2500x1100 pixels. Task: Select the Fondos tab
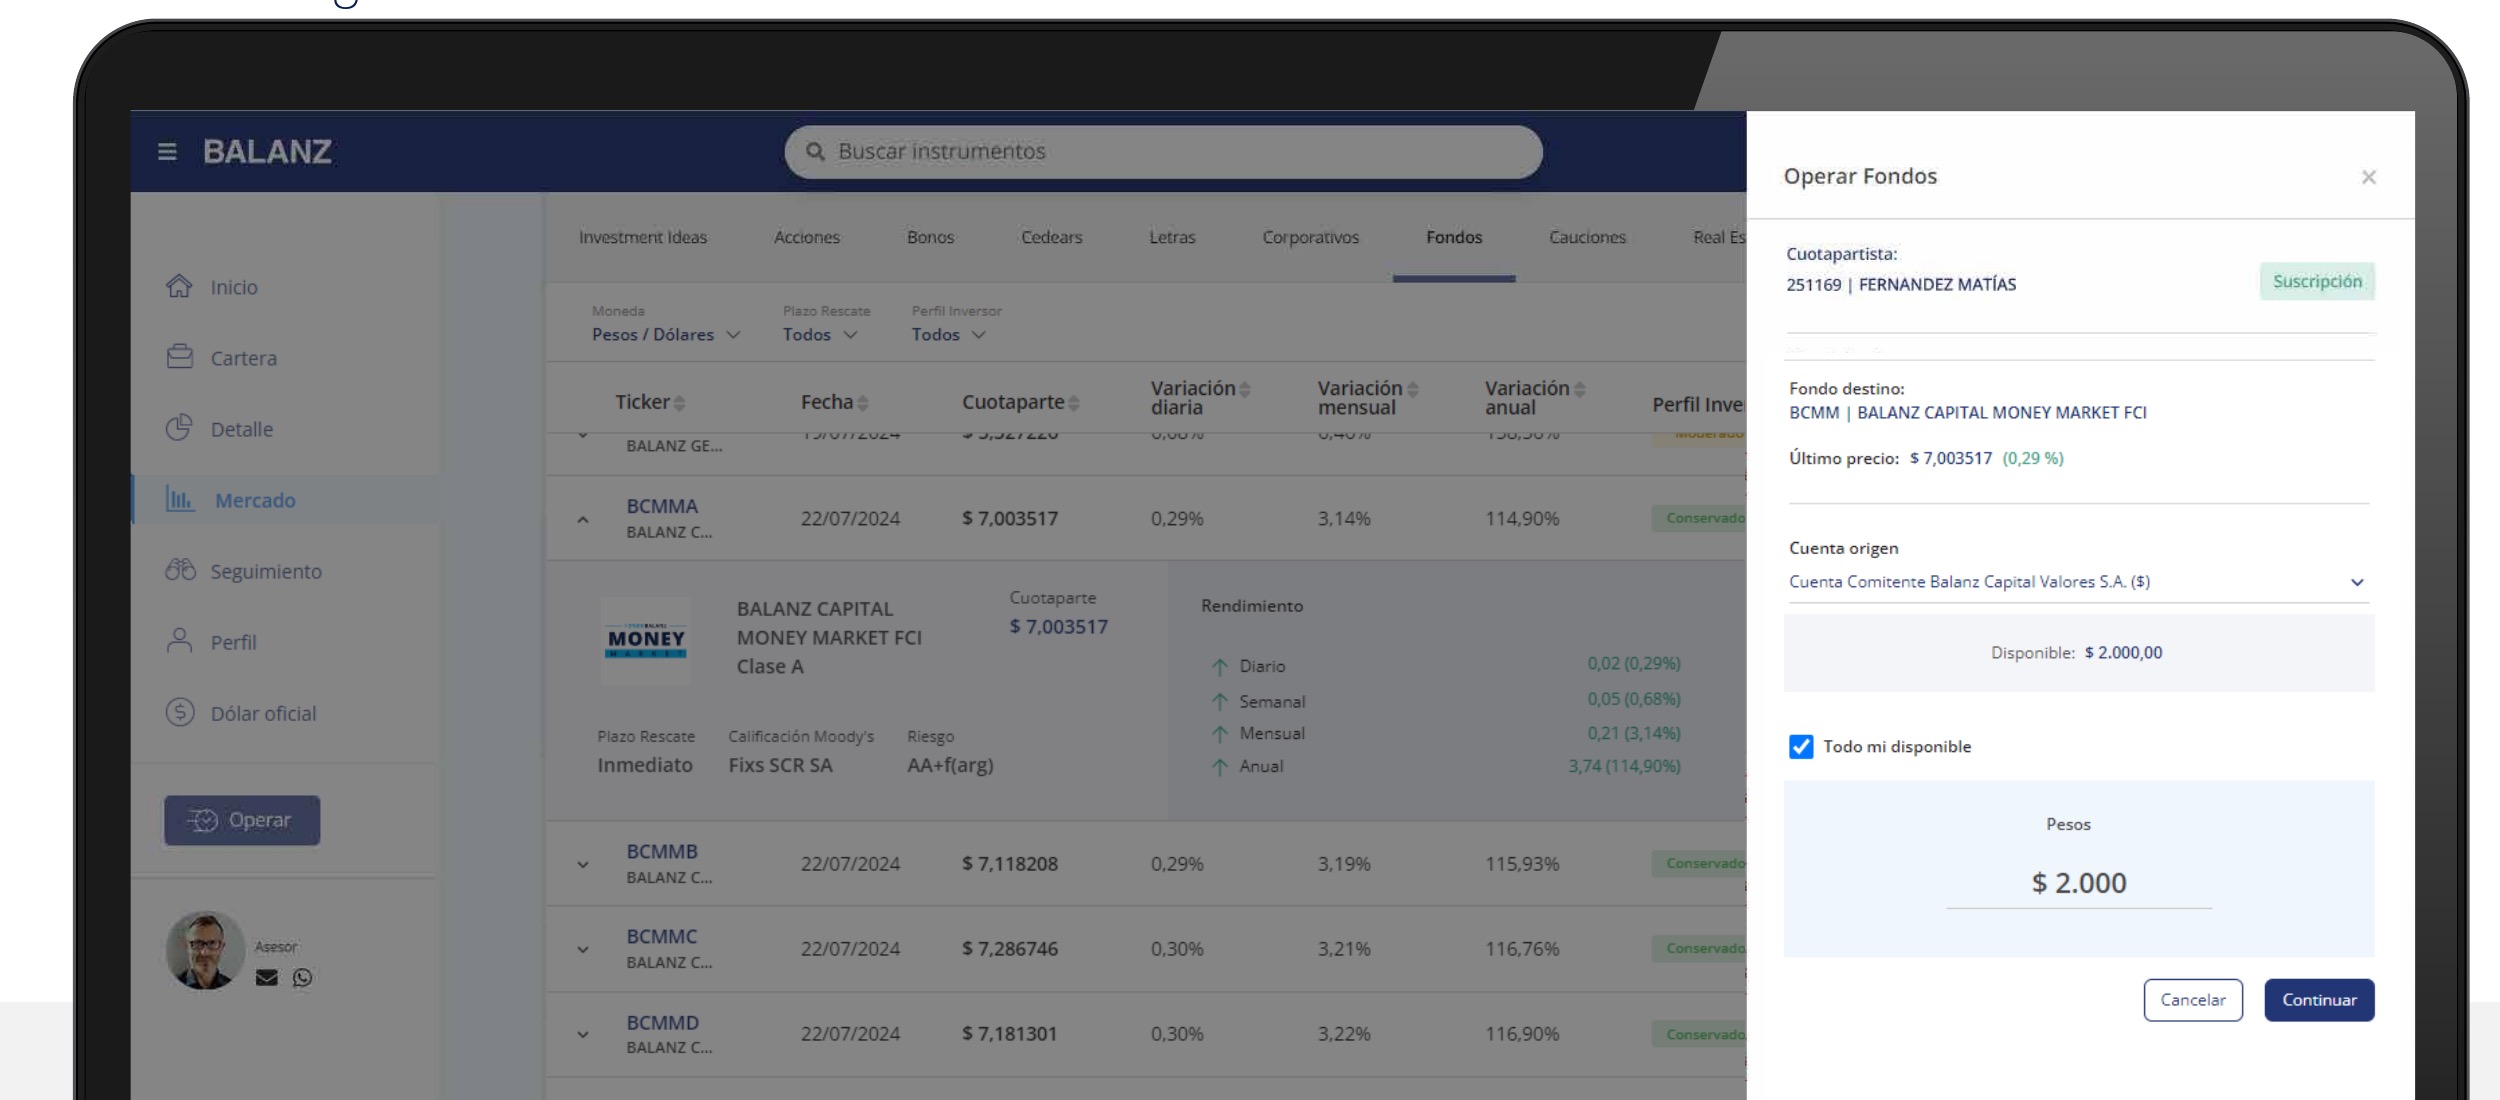click(x=1454, y=237)
